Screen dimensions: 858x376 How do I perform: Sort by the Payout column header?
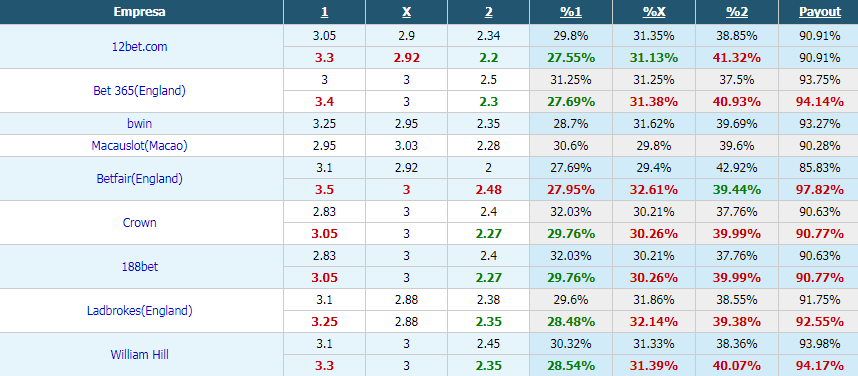[x=820, y=11]
